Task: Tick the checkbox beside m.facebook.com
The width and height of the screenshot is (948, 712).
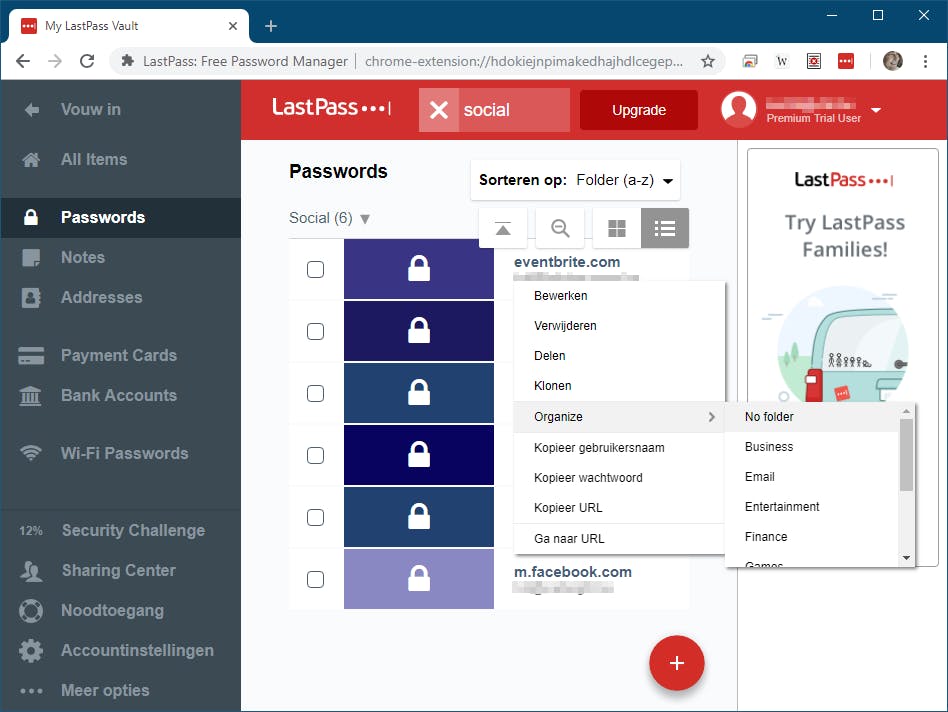Action: pyautogui.click(x=315, y=579)
